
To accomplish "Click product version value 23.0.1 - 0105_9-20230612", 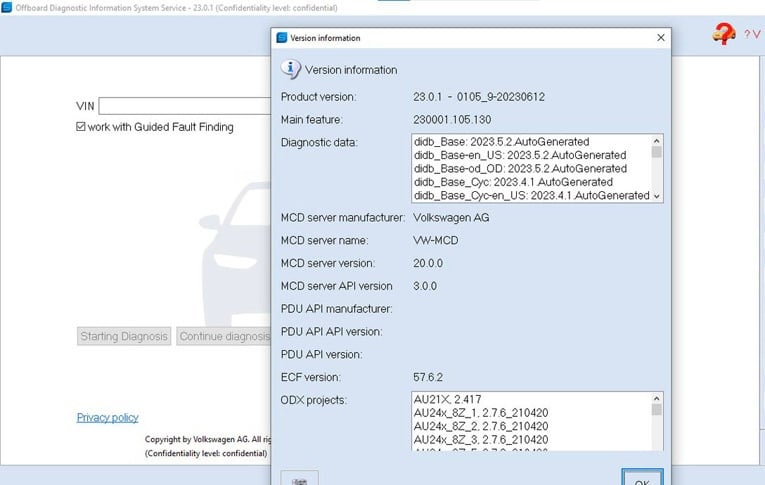I will pyautogui.click(x=479, y=97).
